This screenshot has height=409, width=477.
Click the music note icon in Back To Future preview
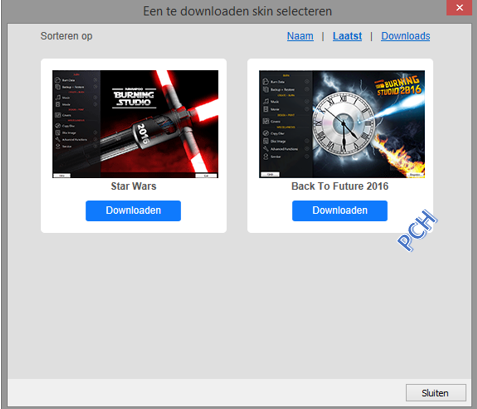tap(266, 101)
